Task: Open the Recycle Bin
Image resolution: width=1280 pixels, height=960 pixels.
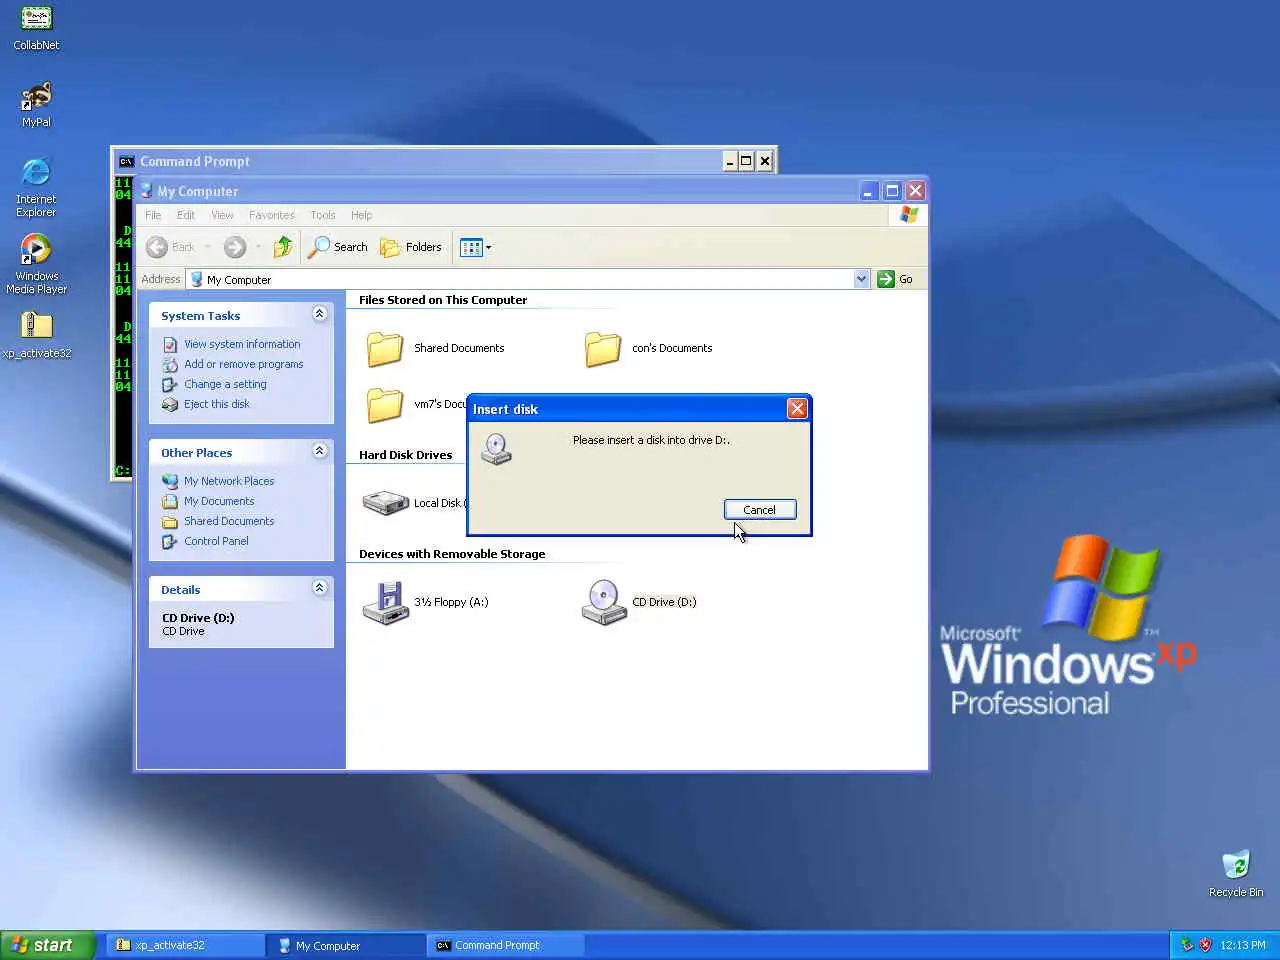Action: (1236, 874)
